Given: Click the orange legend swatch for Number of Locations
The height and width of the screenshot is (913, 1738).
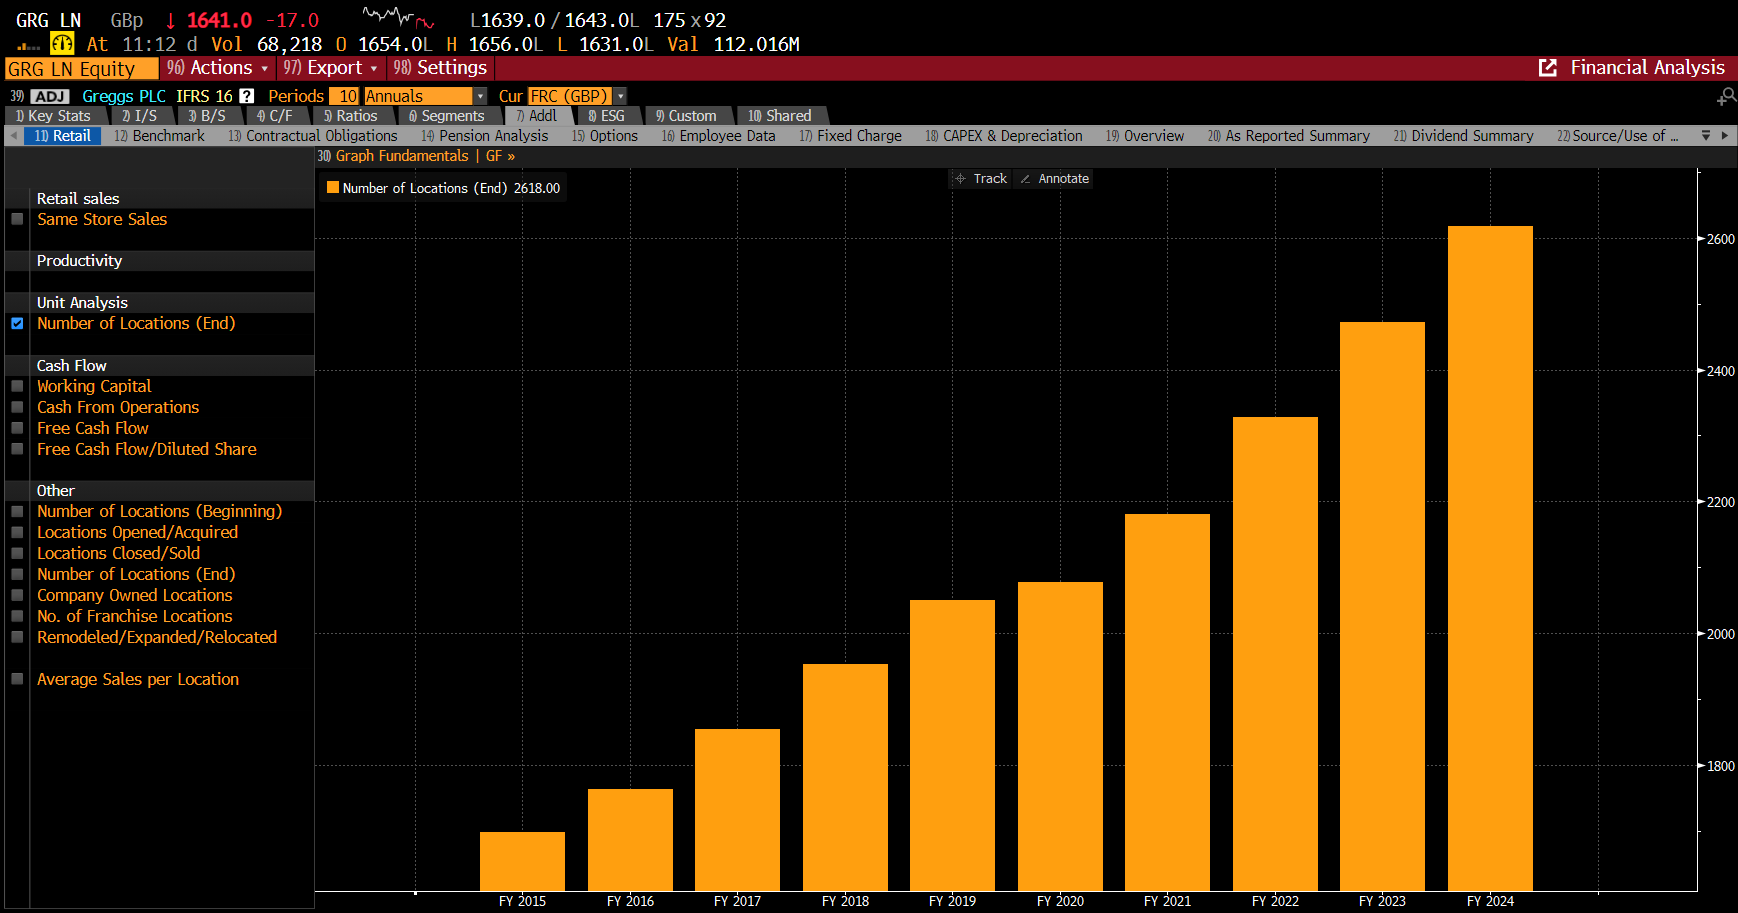Looking at the screenshot, I should 333,187.
